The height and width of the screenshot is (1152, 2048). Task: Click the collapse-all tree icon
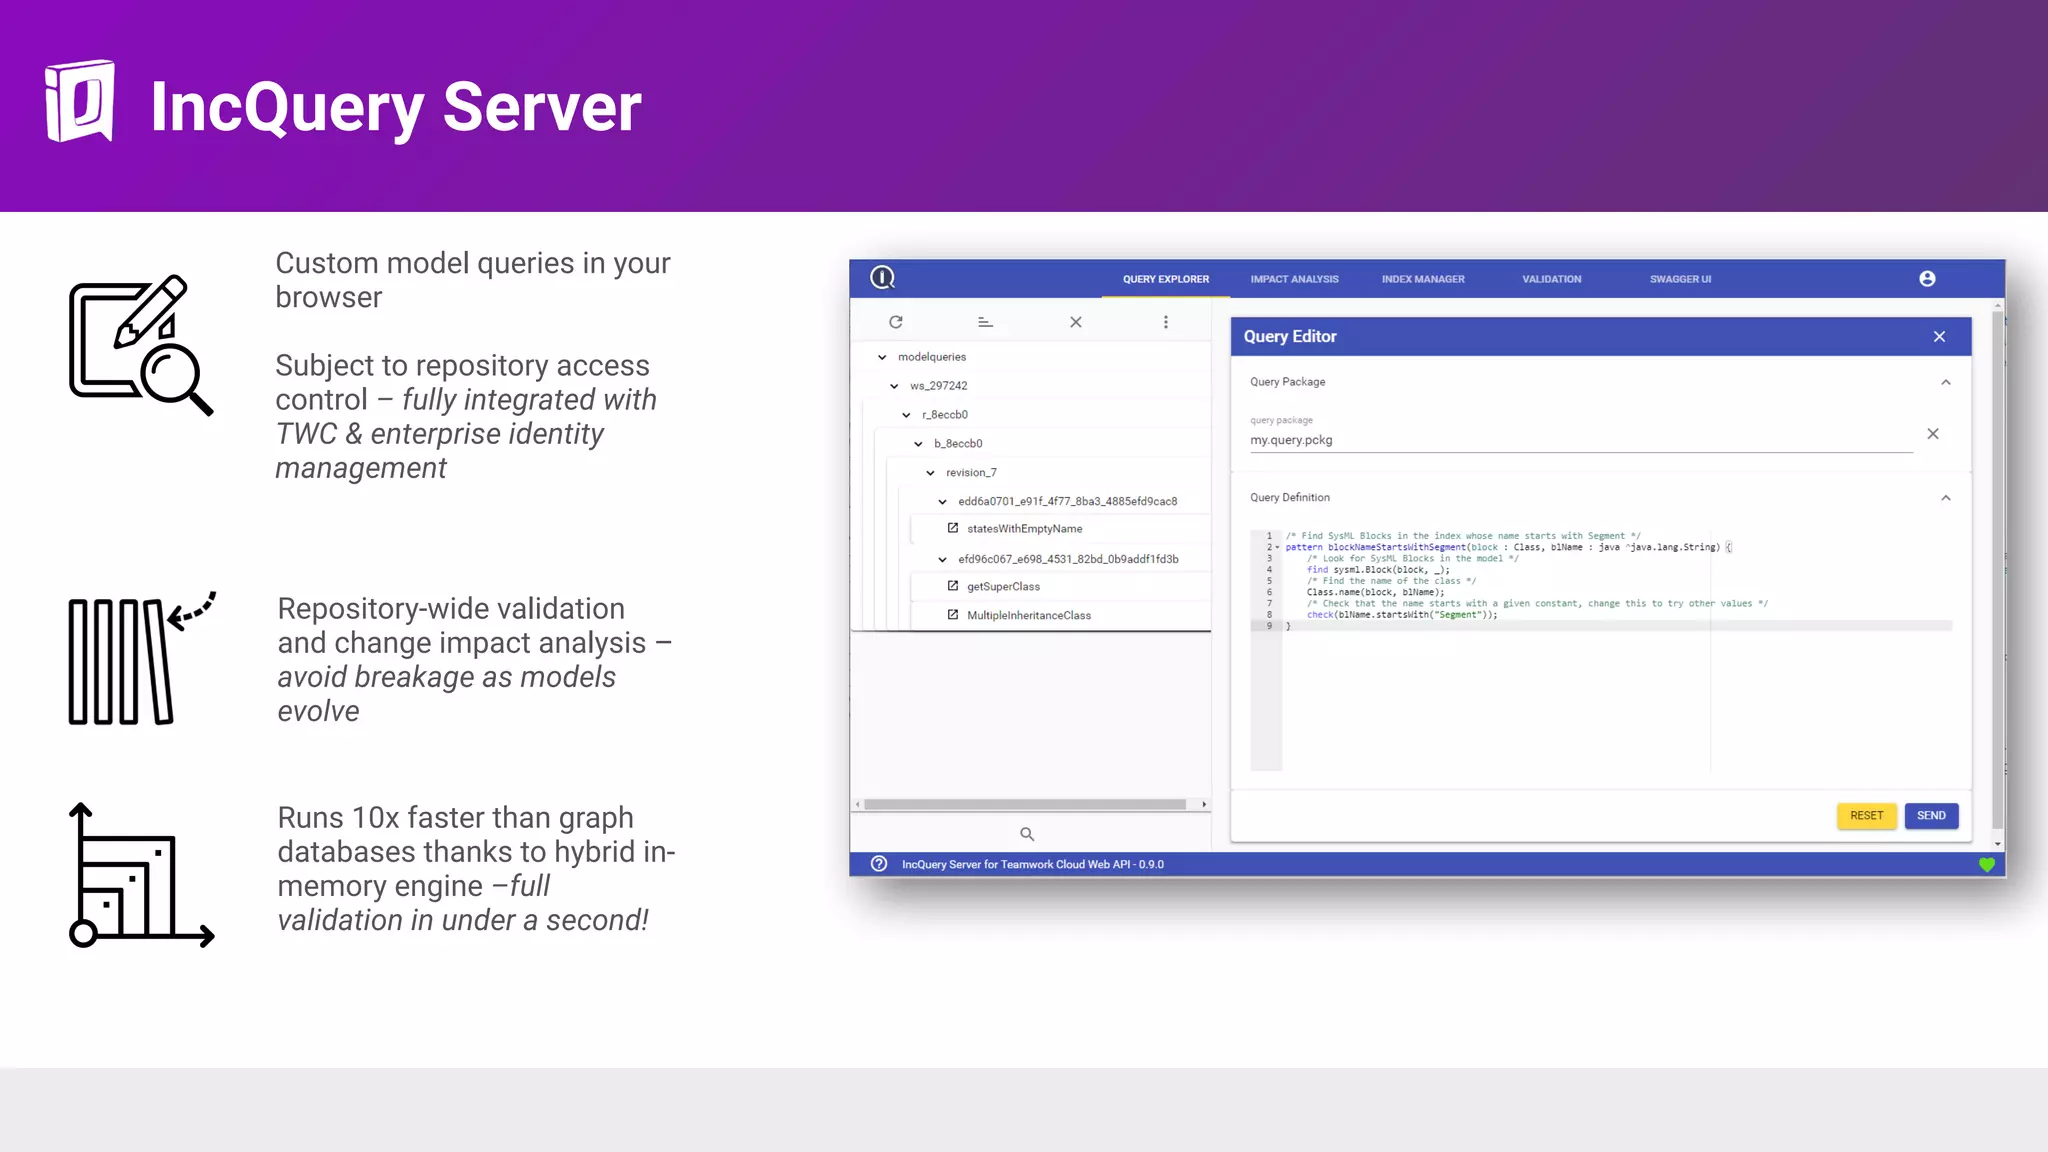985,322
